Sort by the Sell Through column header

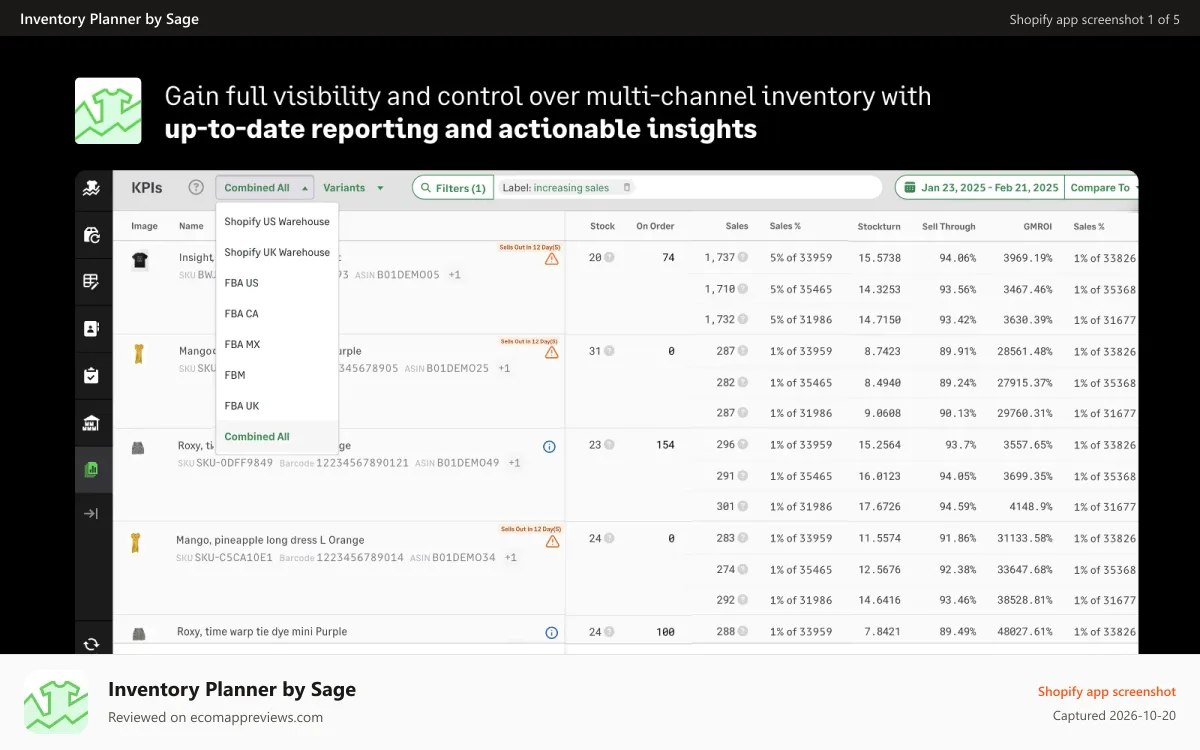coord(948,226)
